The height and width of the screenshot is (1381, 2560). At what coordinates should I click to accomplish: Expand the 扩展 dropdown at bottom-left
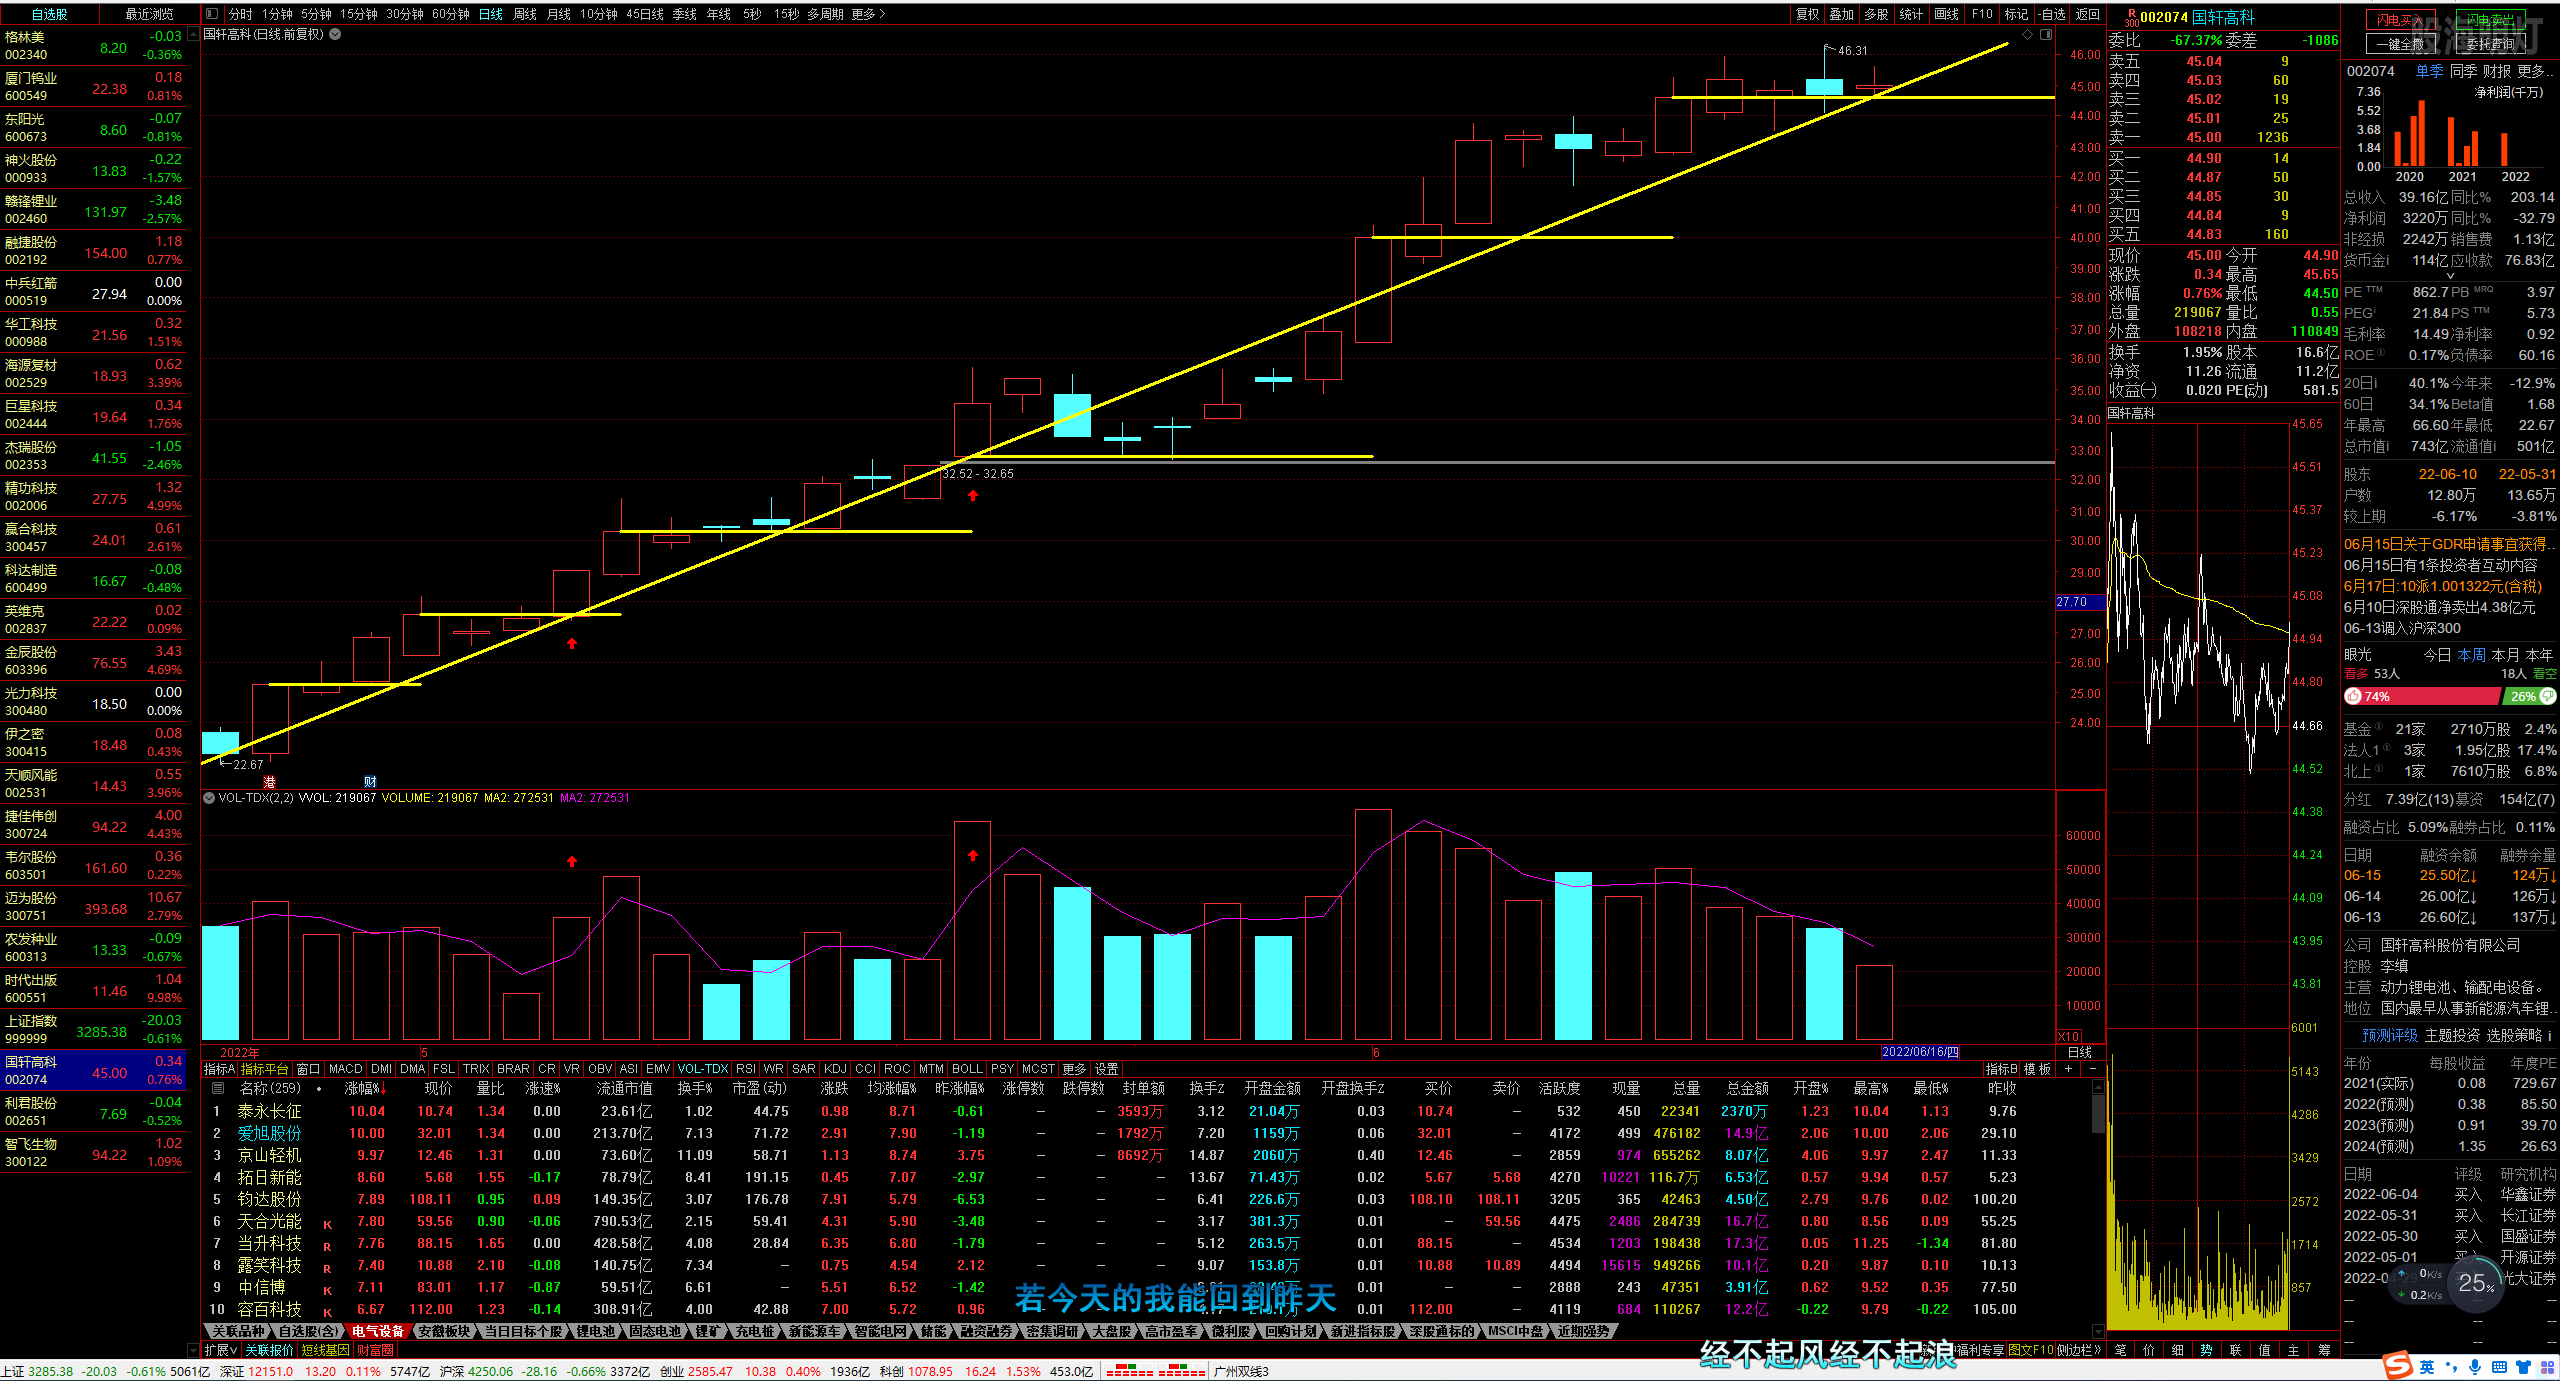(x=221, y=1350)
